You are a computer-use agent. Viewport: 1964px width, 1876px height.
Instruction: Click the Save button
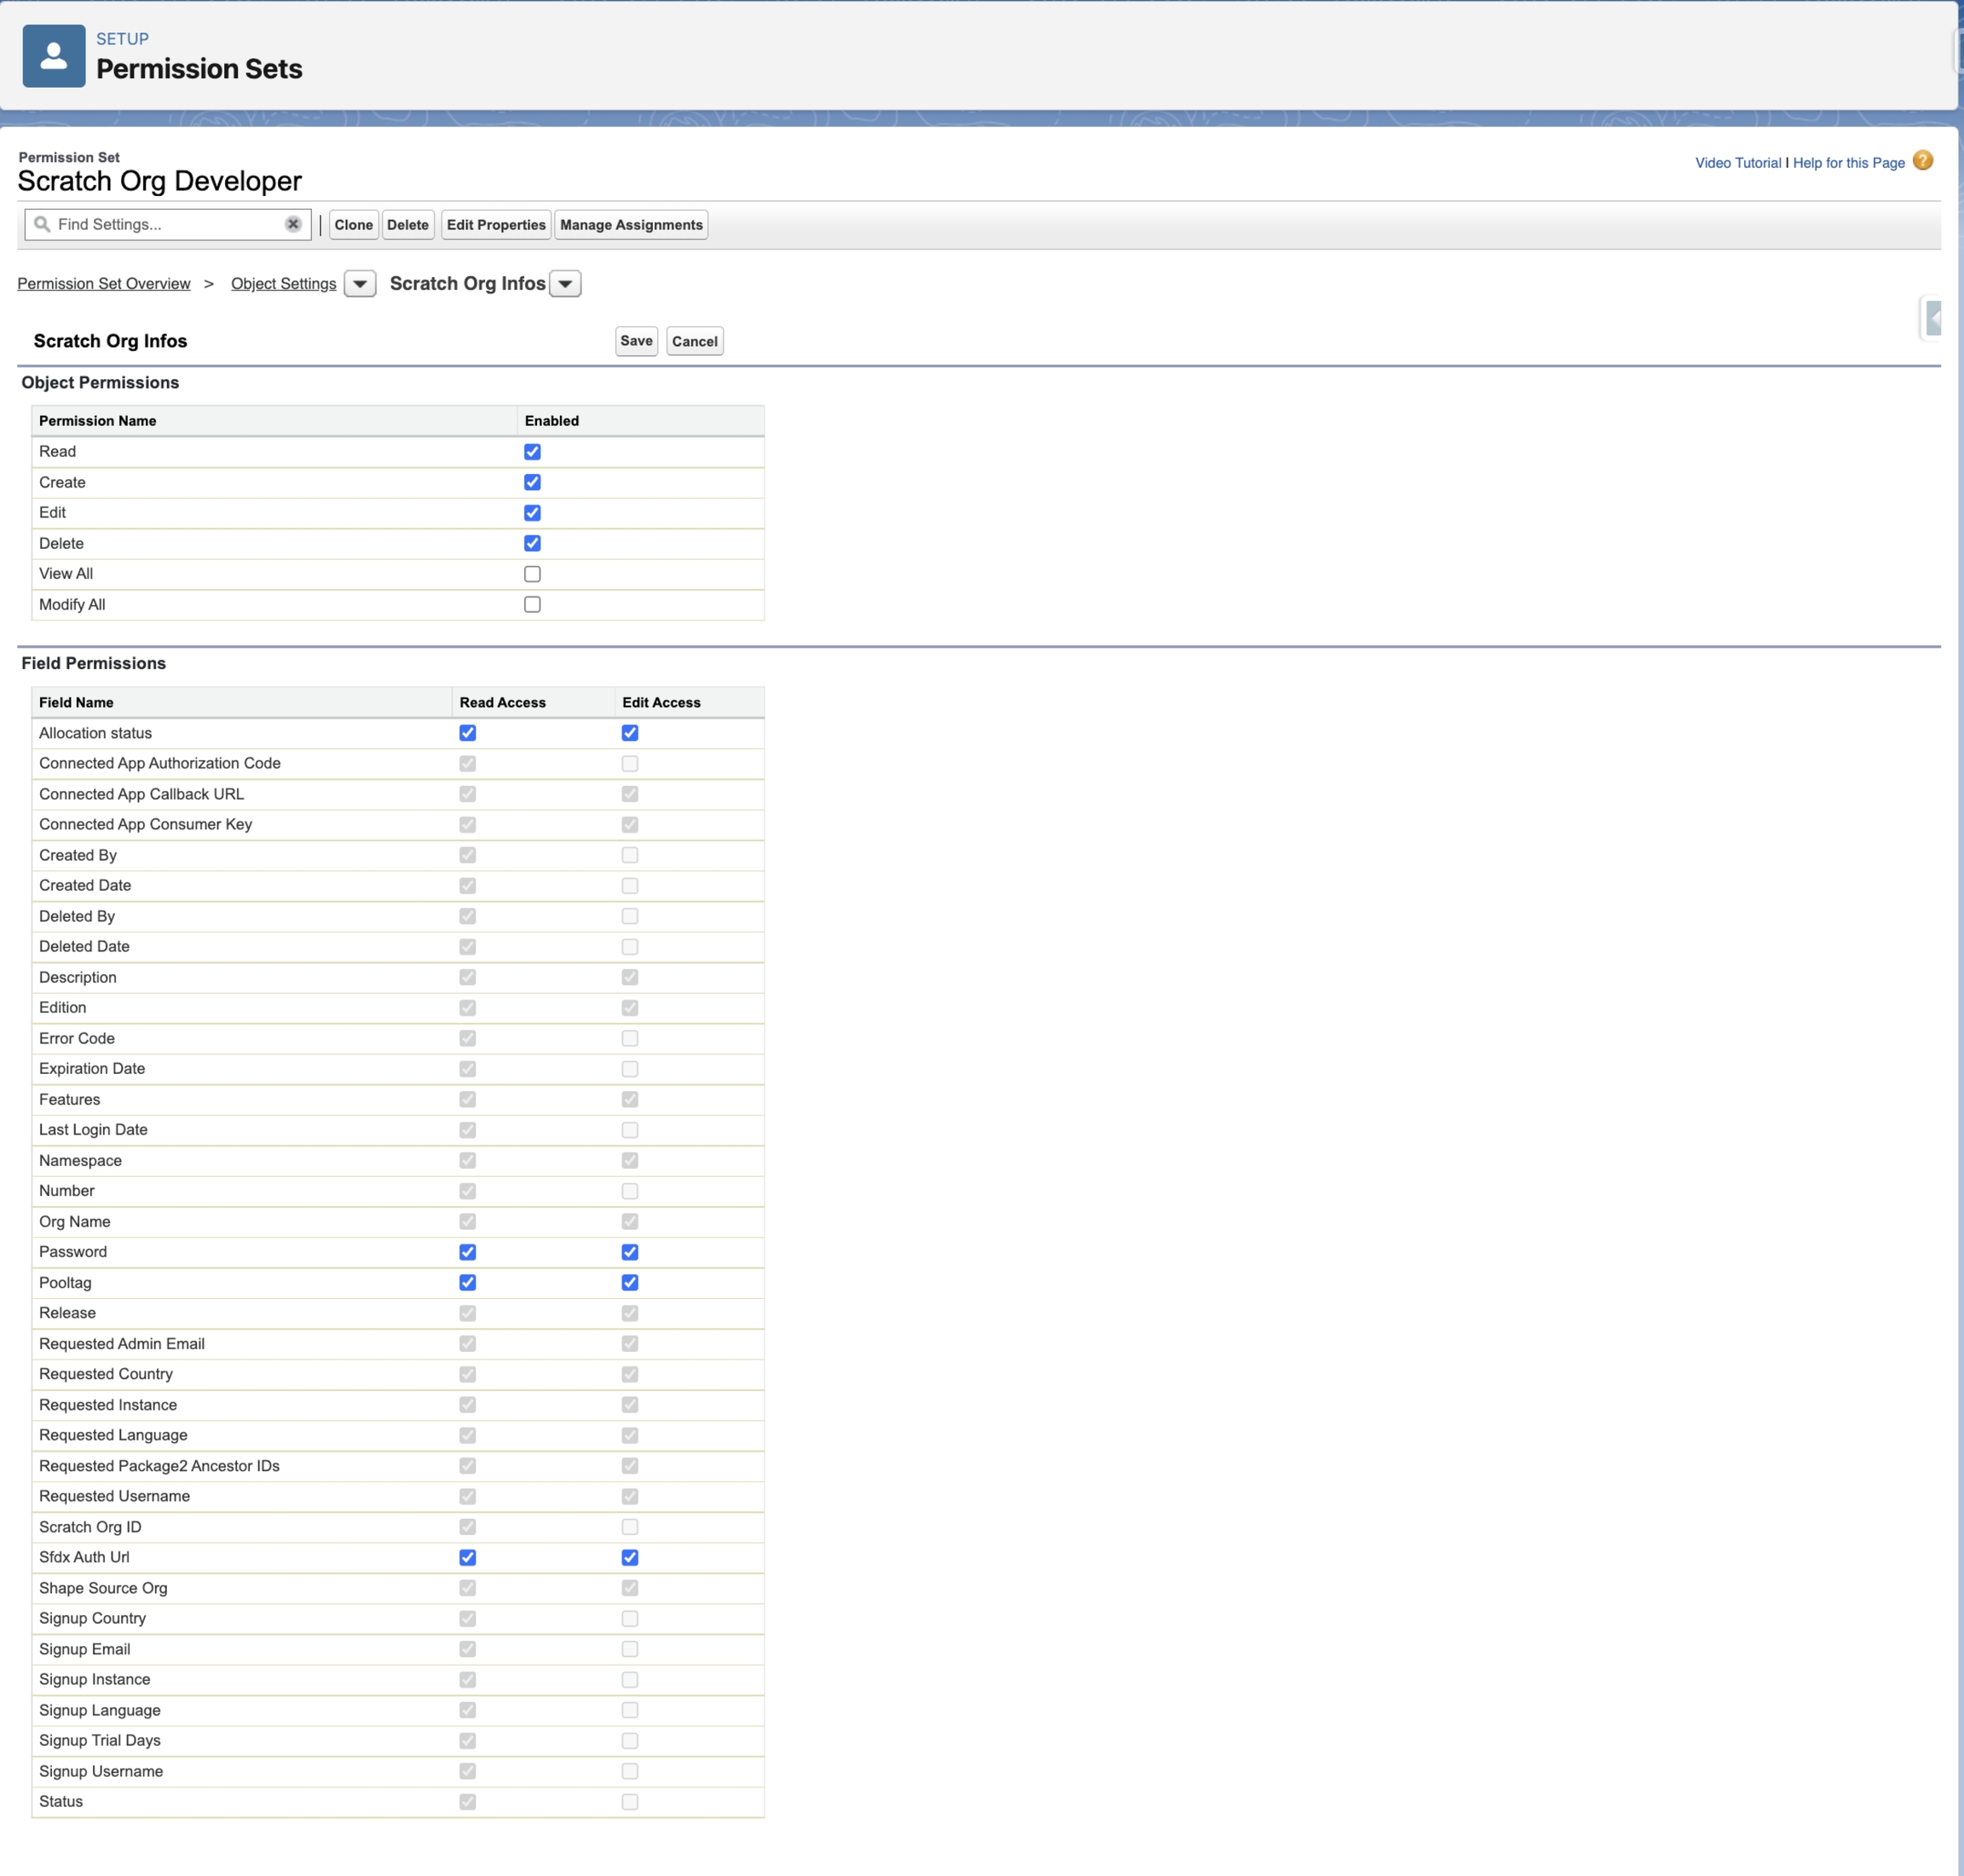tap(636, 341)
